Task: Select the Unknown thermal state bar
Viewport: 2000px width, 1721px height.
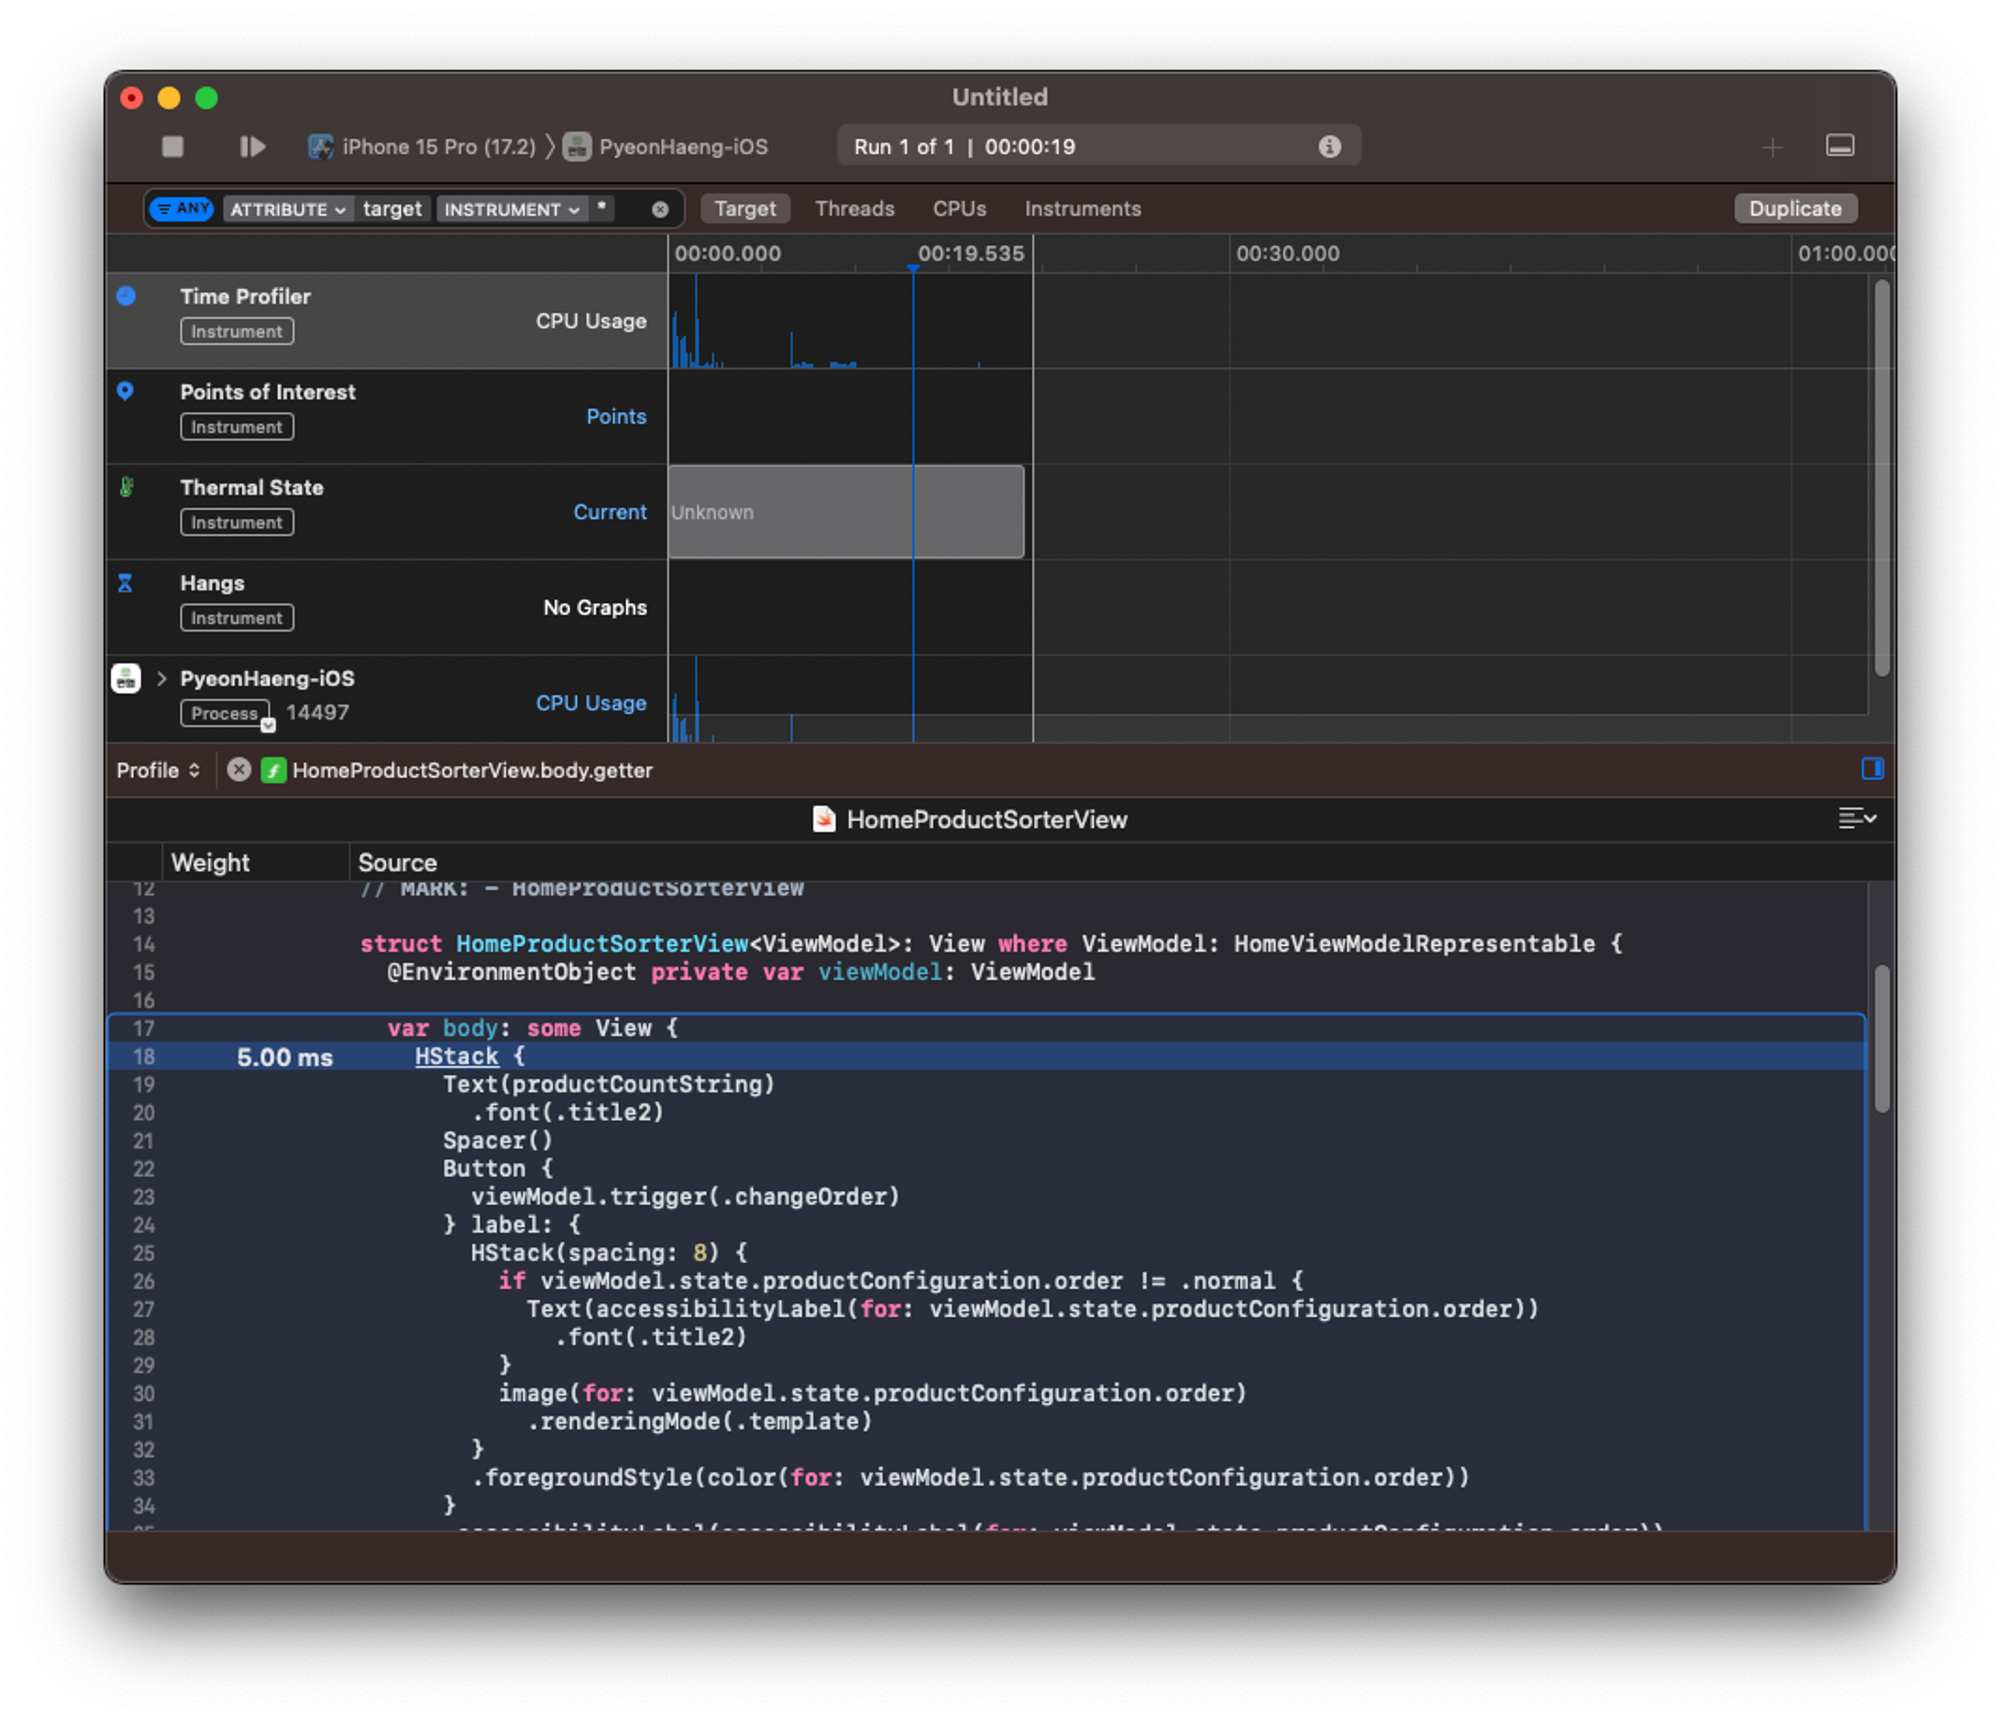Action: (x=846, y=511)
